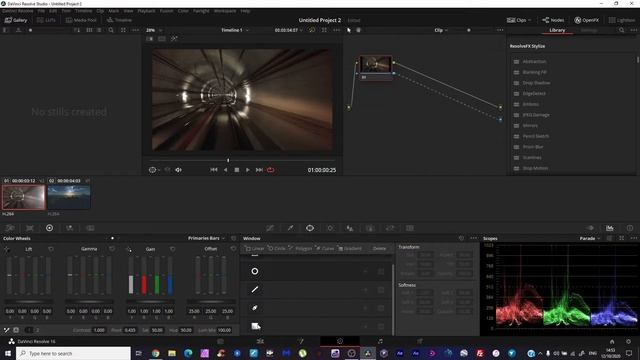Open the Color menu
This screenshot has width=640, height=360.
coord(183,11)
